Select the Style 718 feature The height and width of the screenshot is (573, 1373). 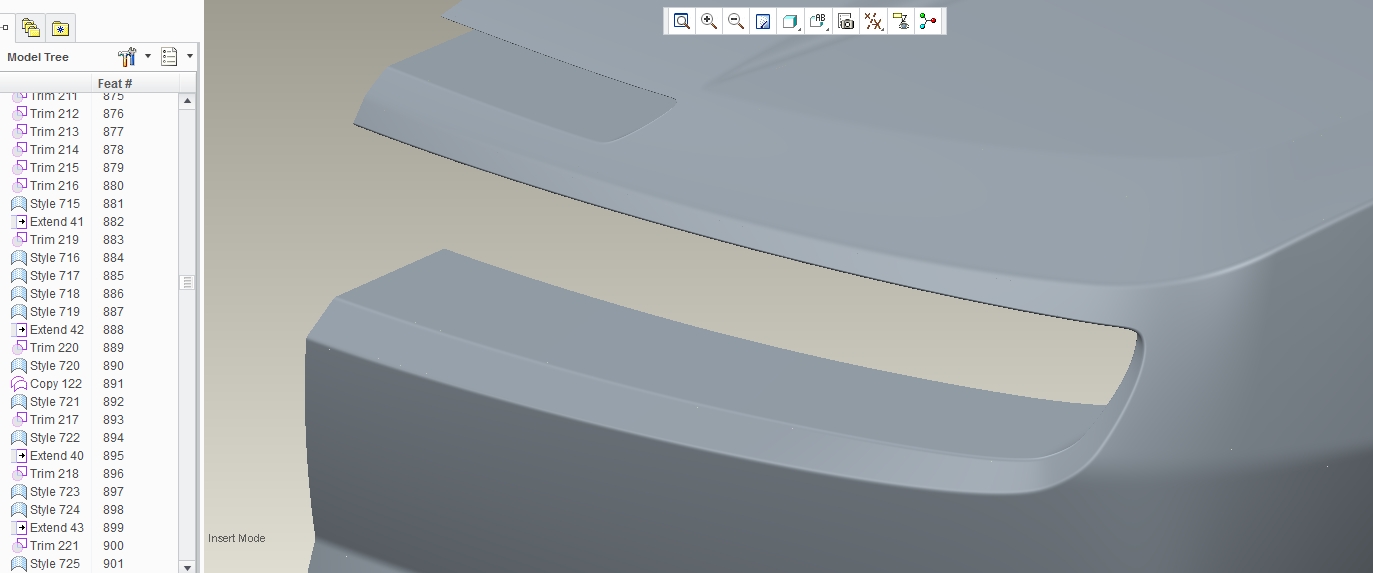point(45,294)
